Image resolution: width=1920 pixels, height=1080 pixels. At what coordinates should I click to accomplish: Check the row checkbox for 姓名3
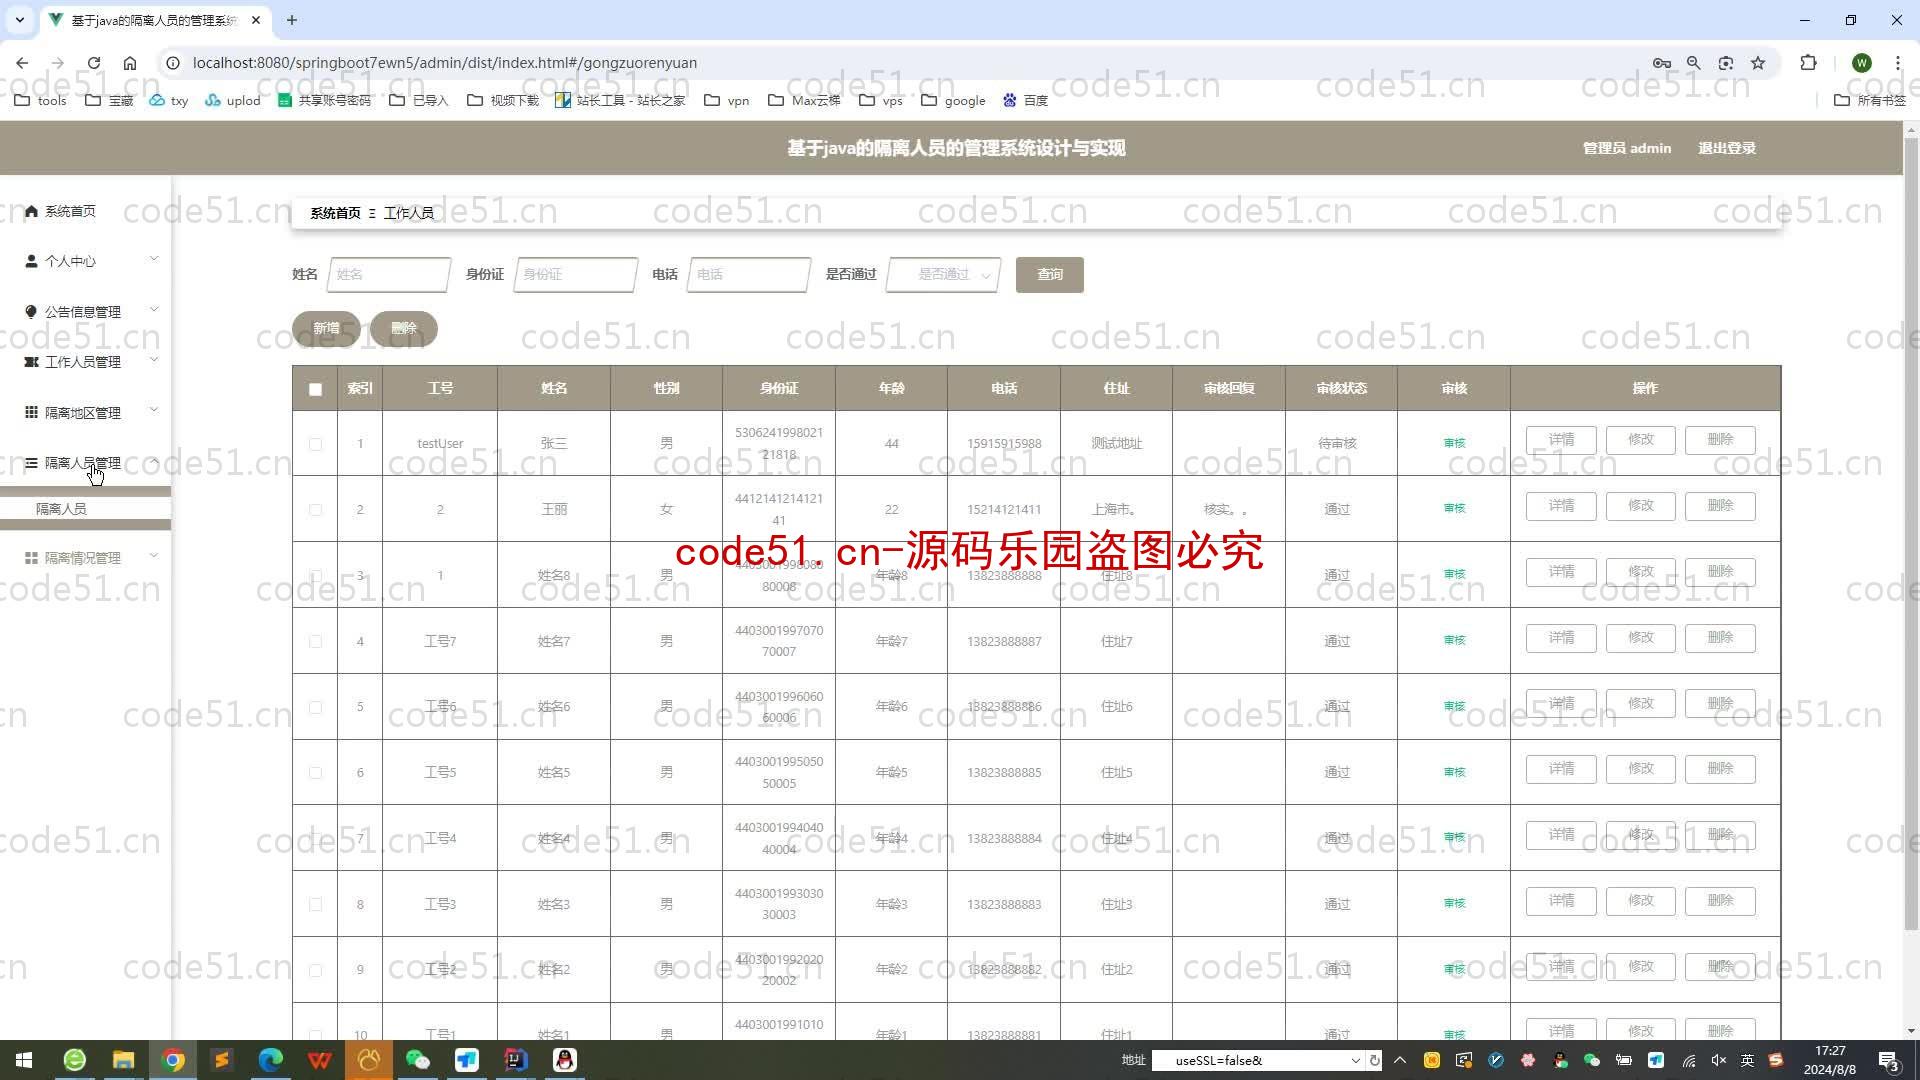[x=315, y=904]
